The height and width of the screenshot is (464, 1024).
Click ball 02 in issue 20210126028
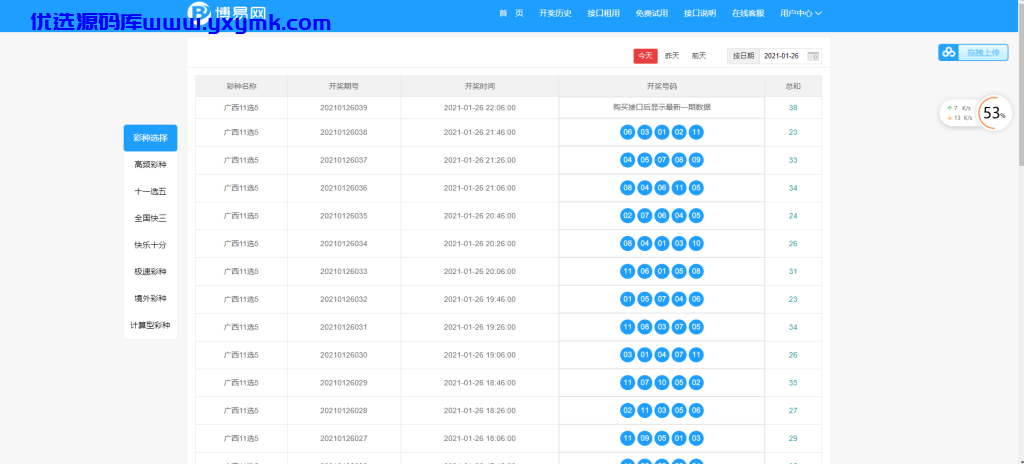(x=628, y=410)
